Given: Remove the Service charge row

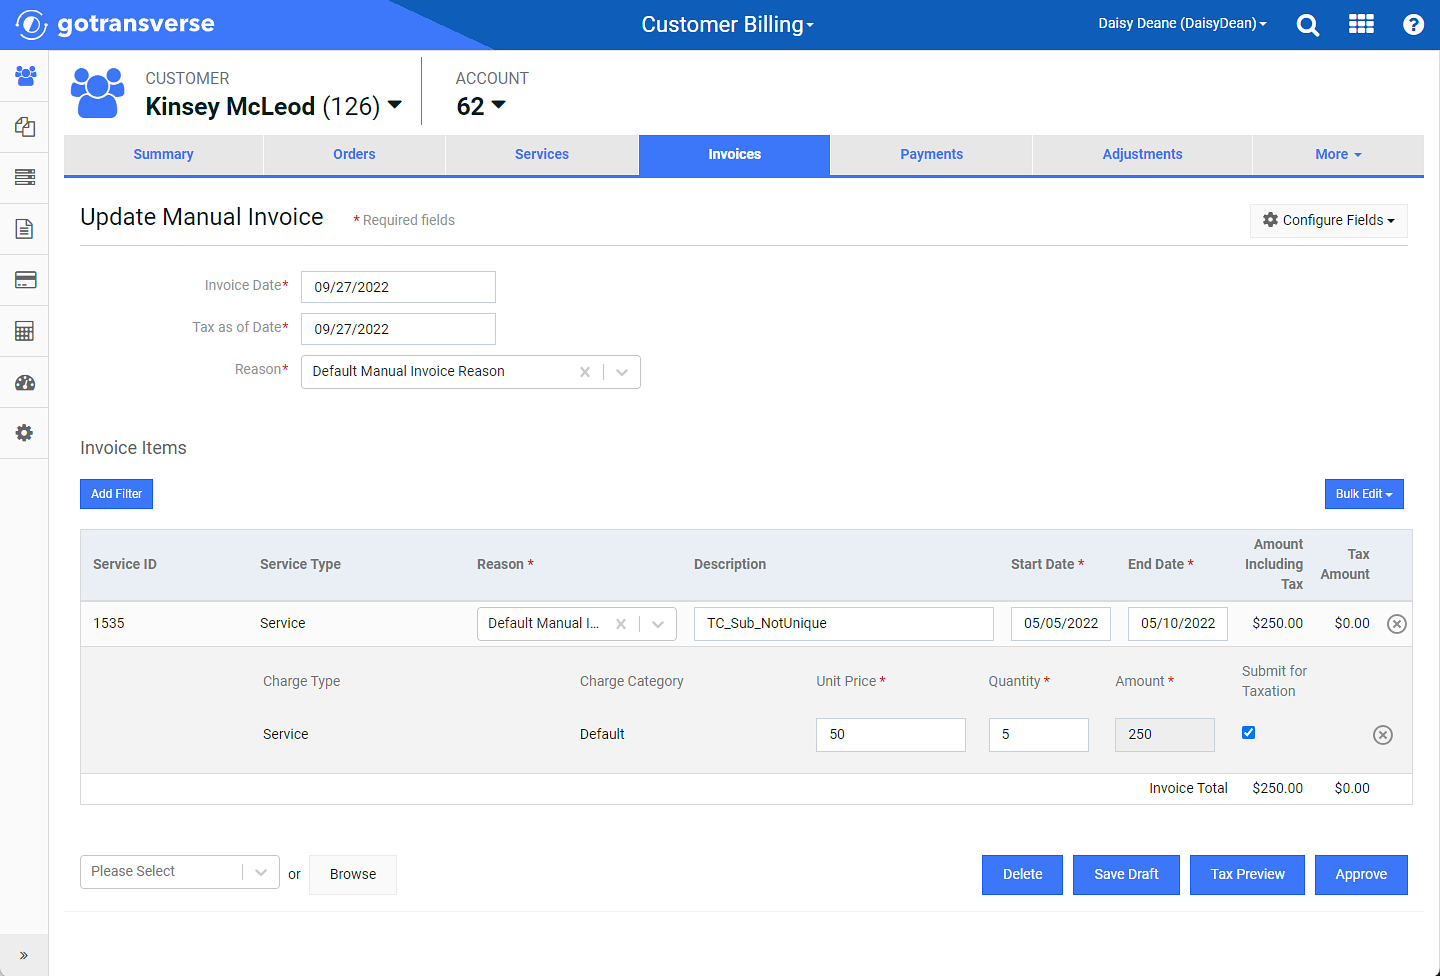Looking at the screenshot, I should (x=1383, y=735).
